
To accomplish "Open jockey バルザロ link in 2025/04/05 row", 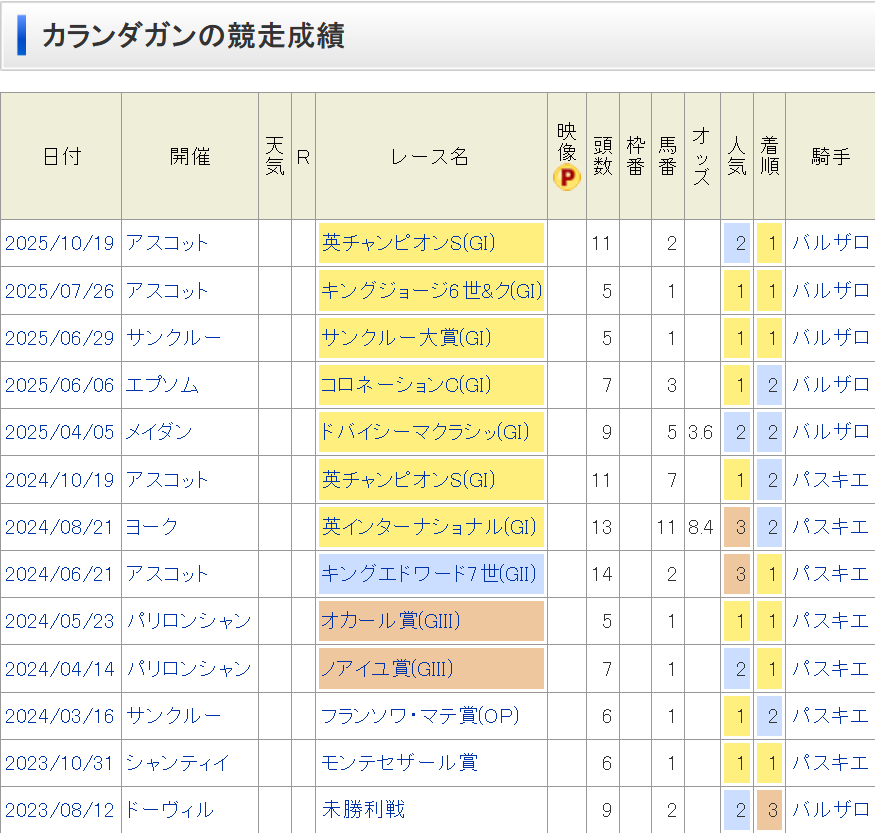I will tap(831, 432).
